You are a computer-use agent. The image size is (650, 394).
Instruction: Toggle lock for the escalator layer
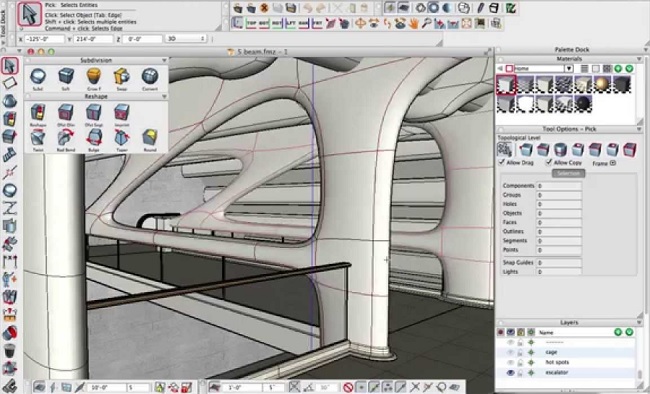click(x=521, y=372)
